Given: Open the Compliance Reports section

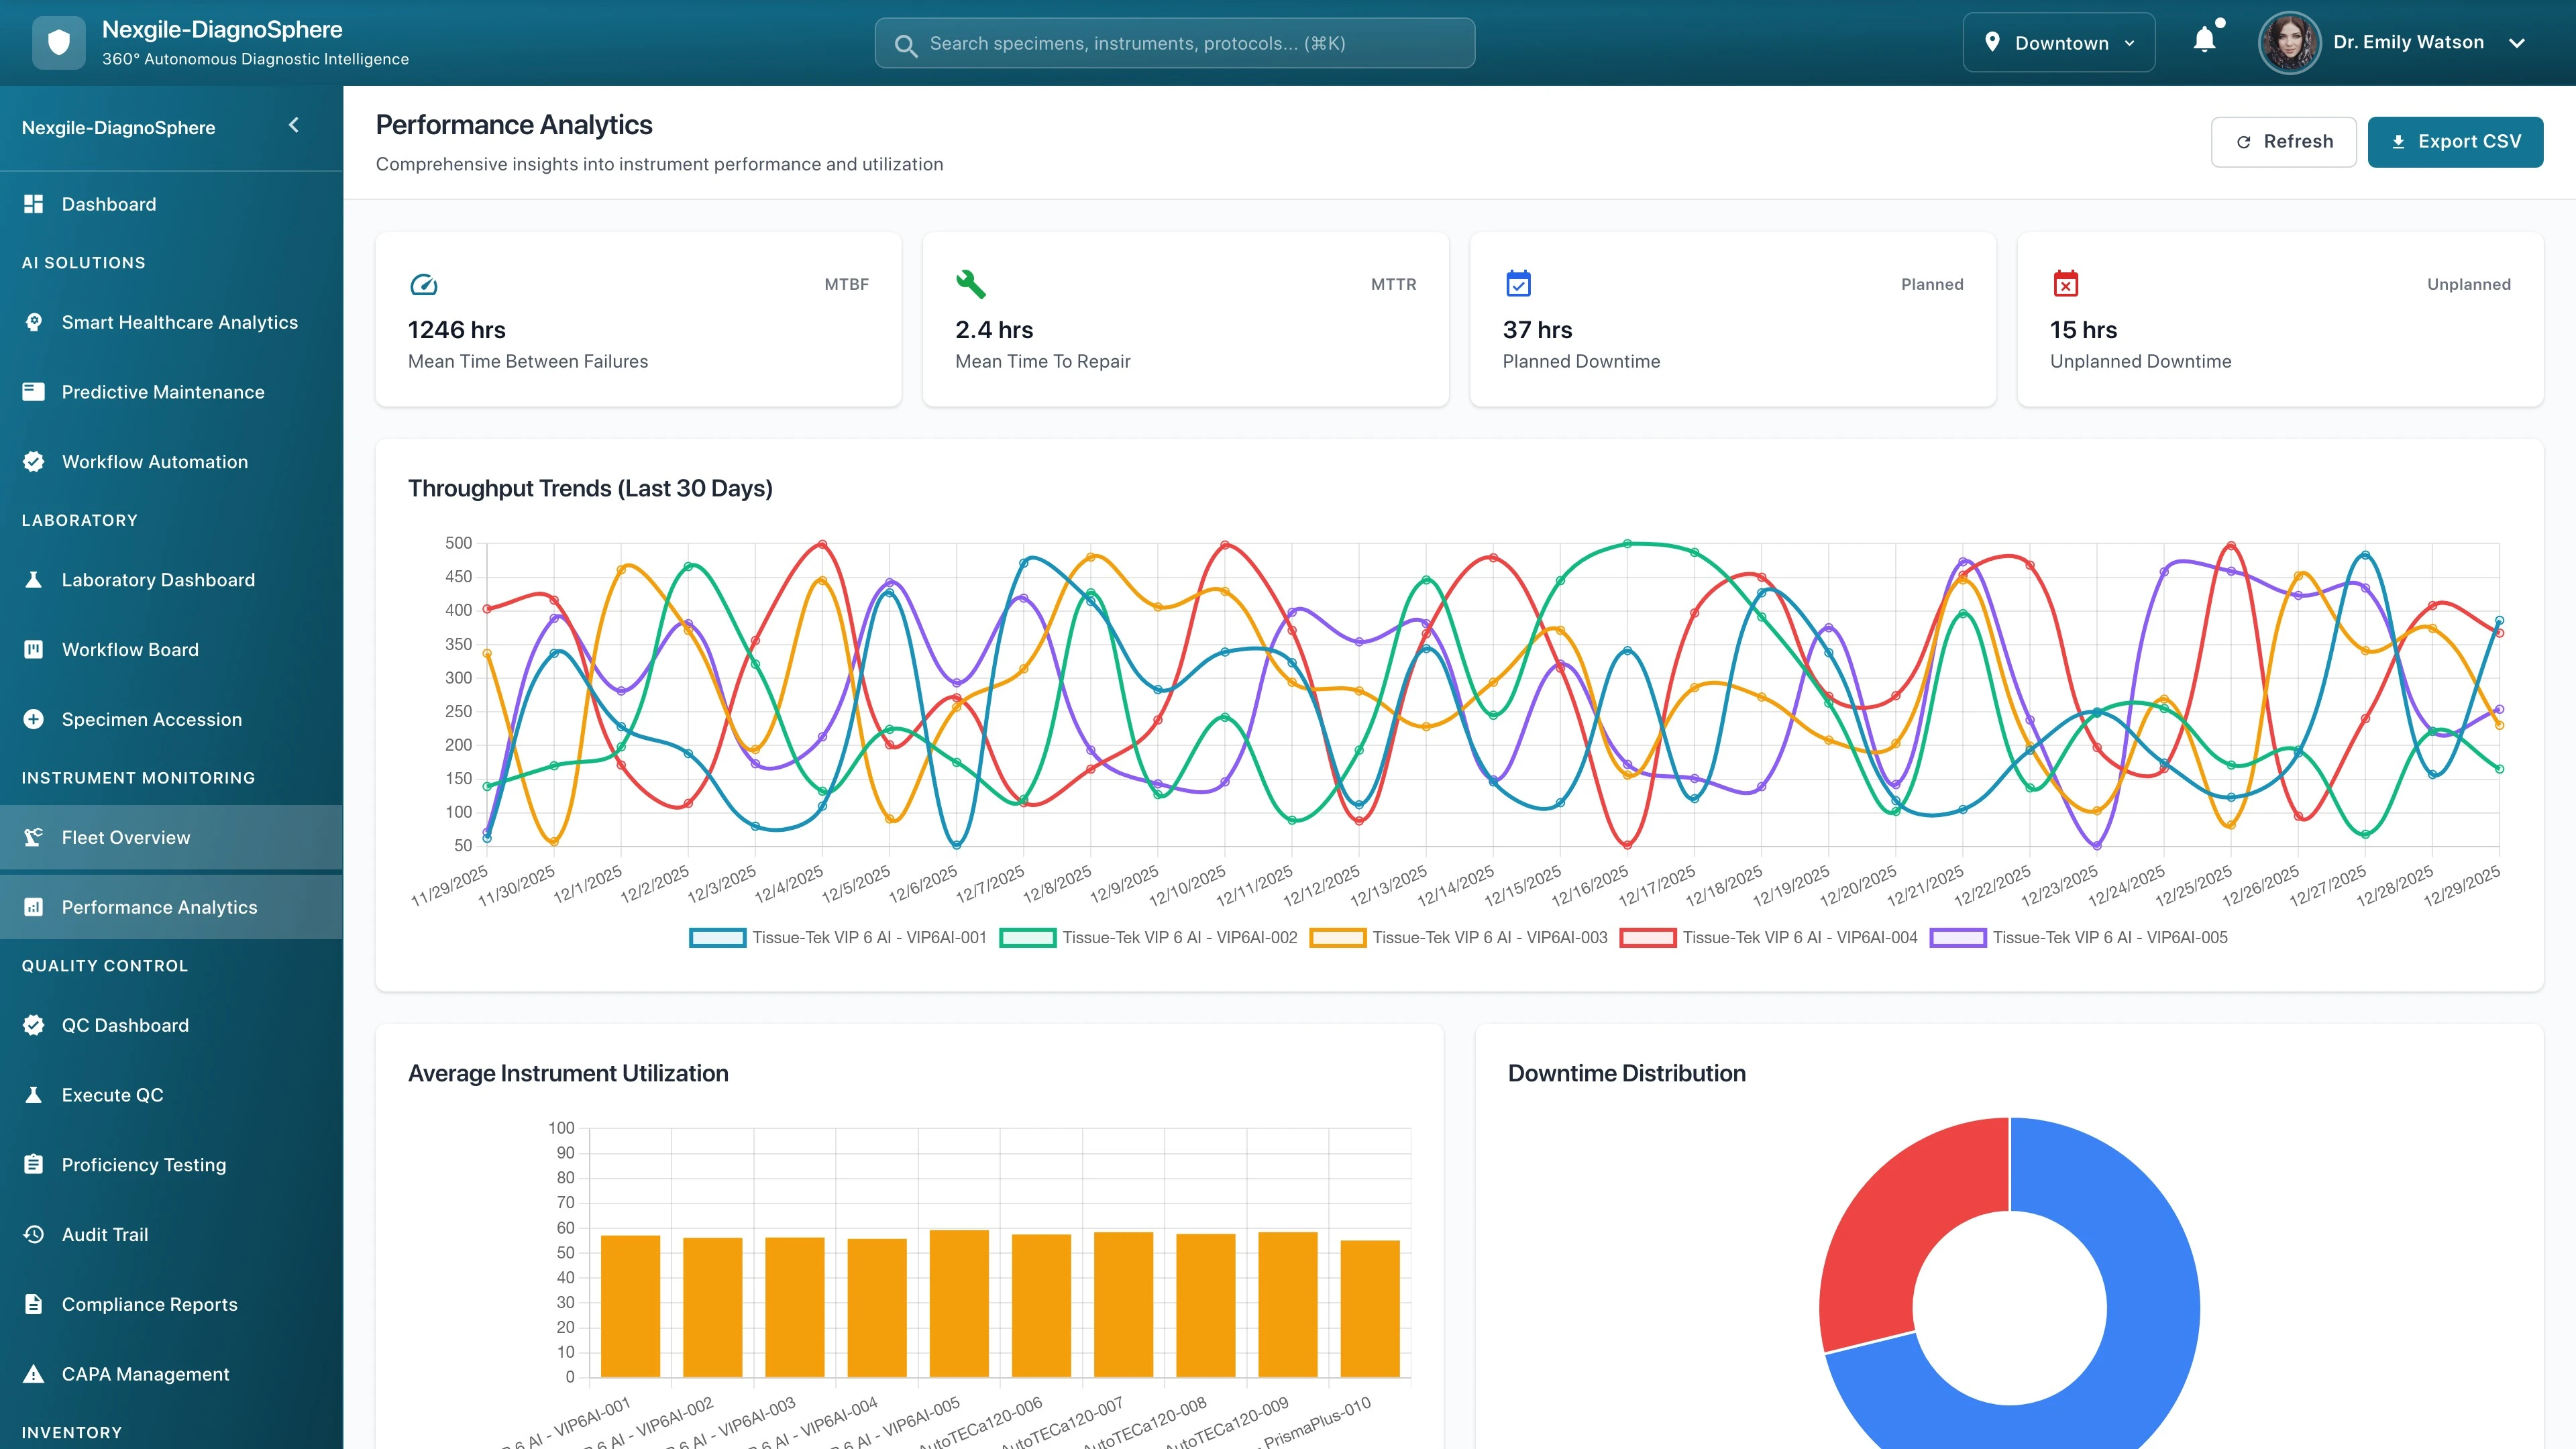Looking at the screenshot, I should (x=149, y=1304).
